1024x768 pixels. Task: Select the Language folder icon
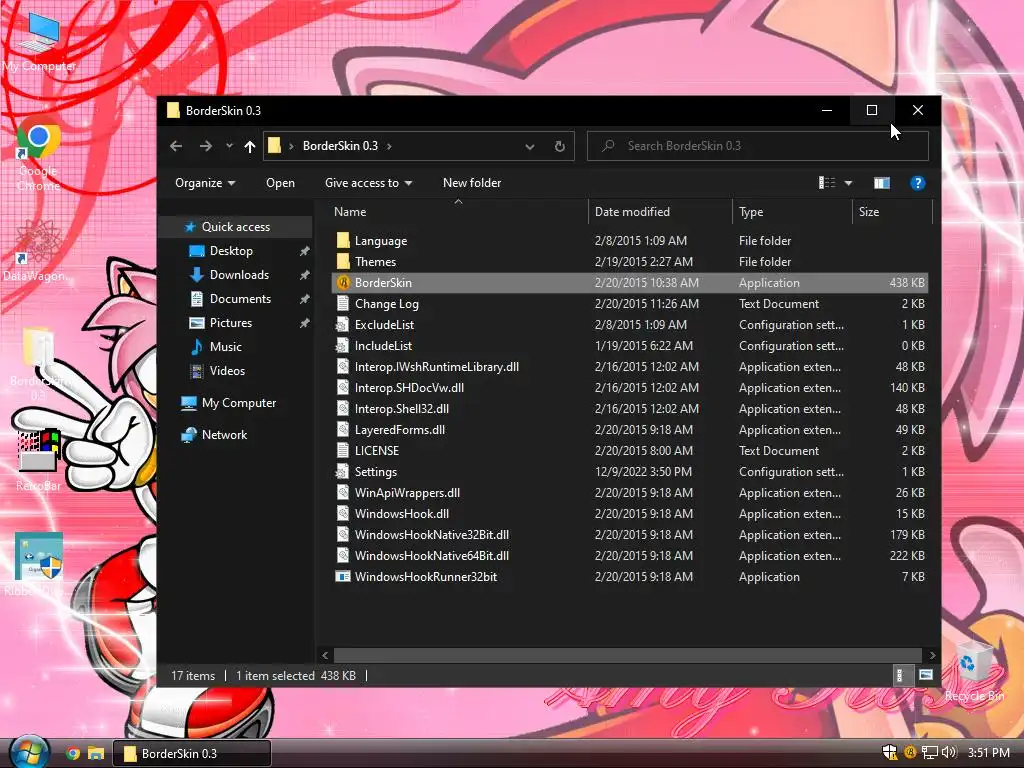click(343, 240)
